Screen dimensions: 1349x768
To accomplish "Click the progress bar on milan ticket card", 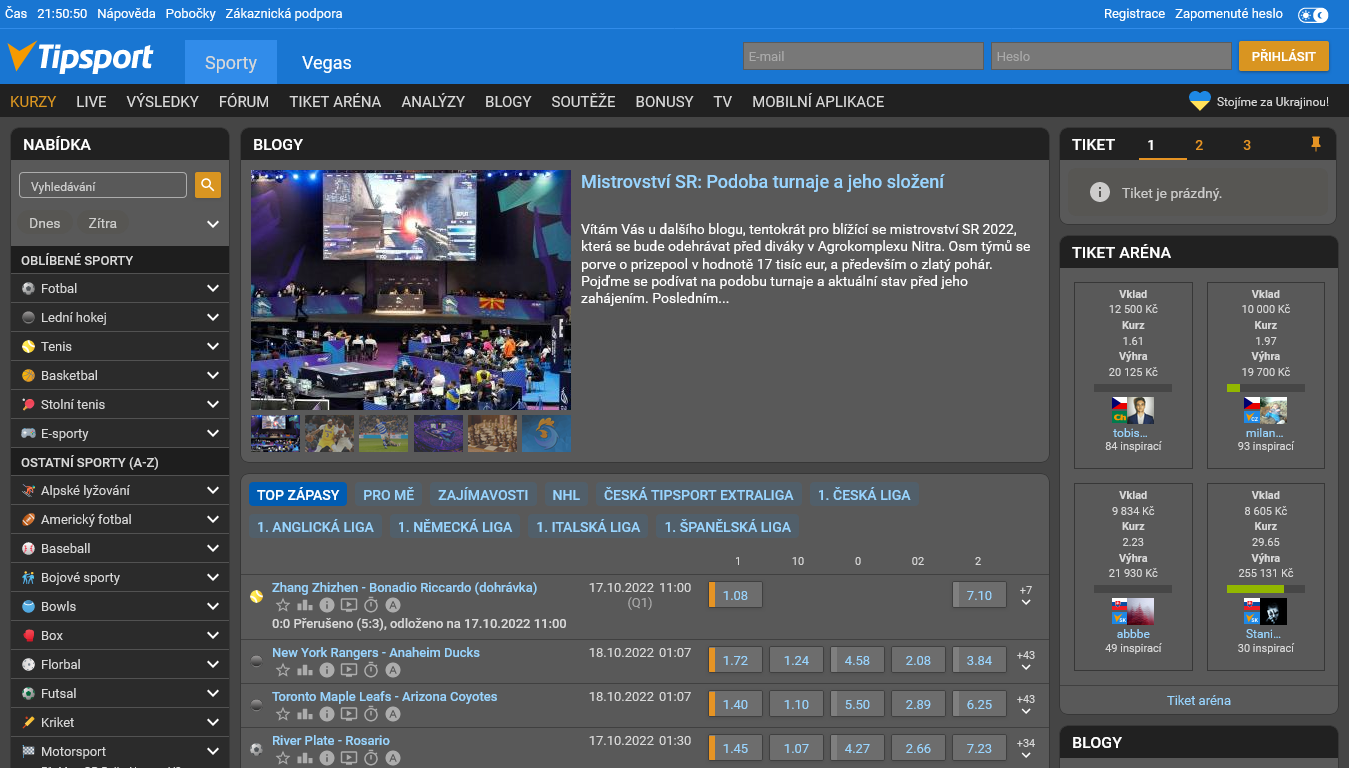I will pyautogui.click(x=1266, y=388).
